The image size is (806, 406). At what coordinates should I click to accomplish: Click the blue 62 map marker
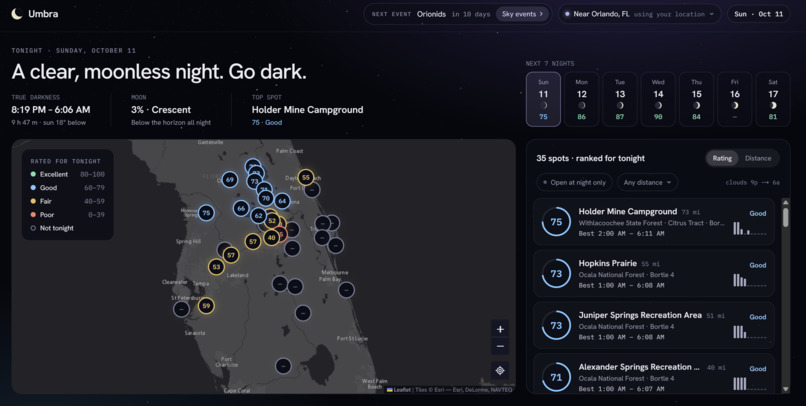(x=259, y=215)
